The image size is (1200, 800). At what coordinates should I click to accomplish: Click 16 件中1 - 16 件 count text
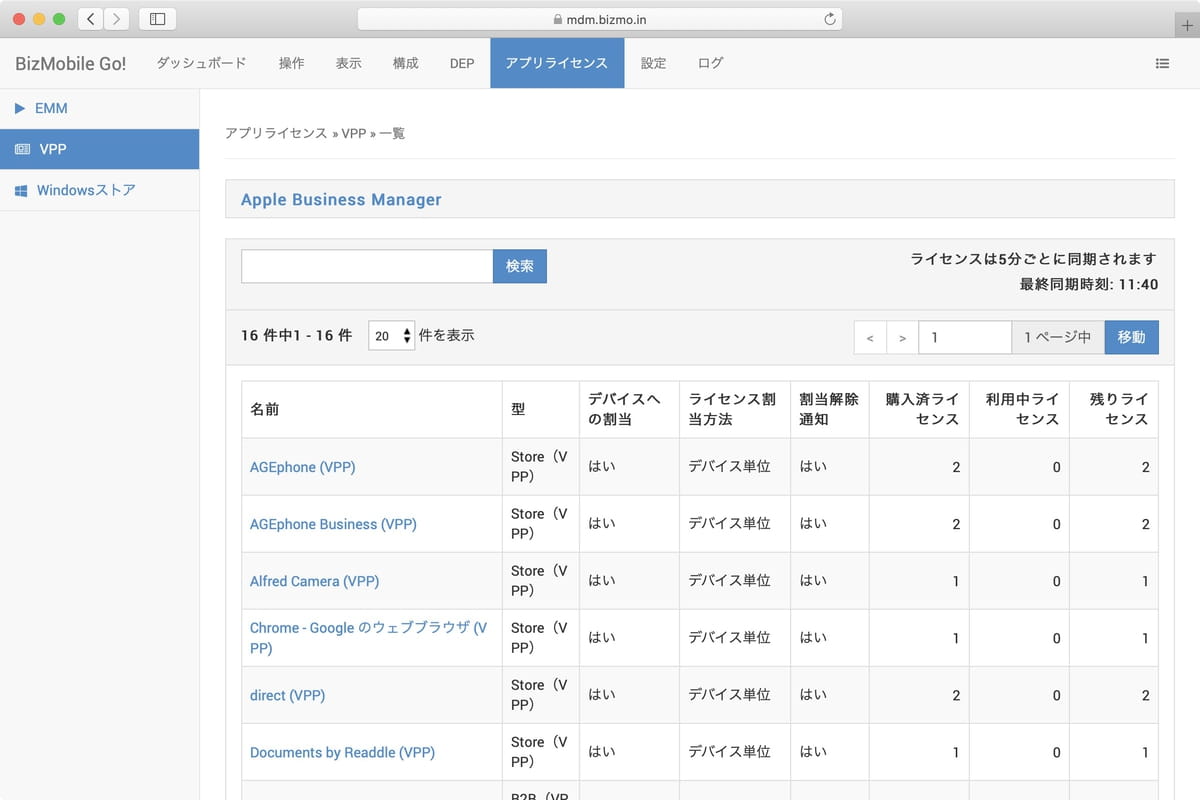coord(296,336)
